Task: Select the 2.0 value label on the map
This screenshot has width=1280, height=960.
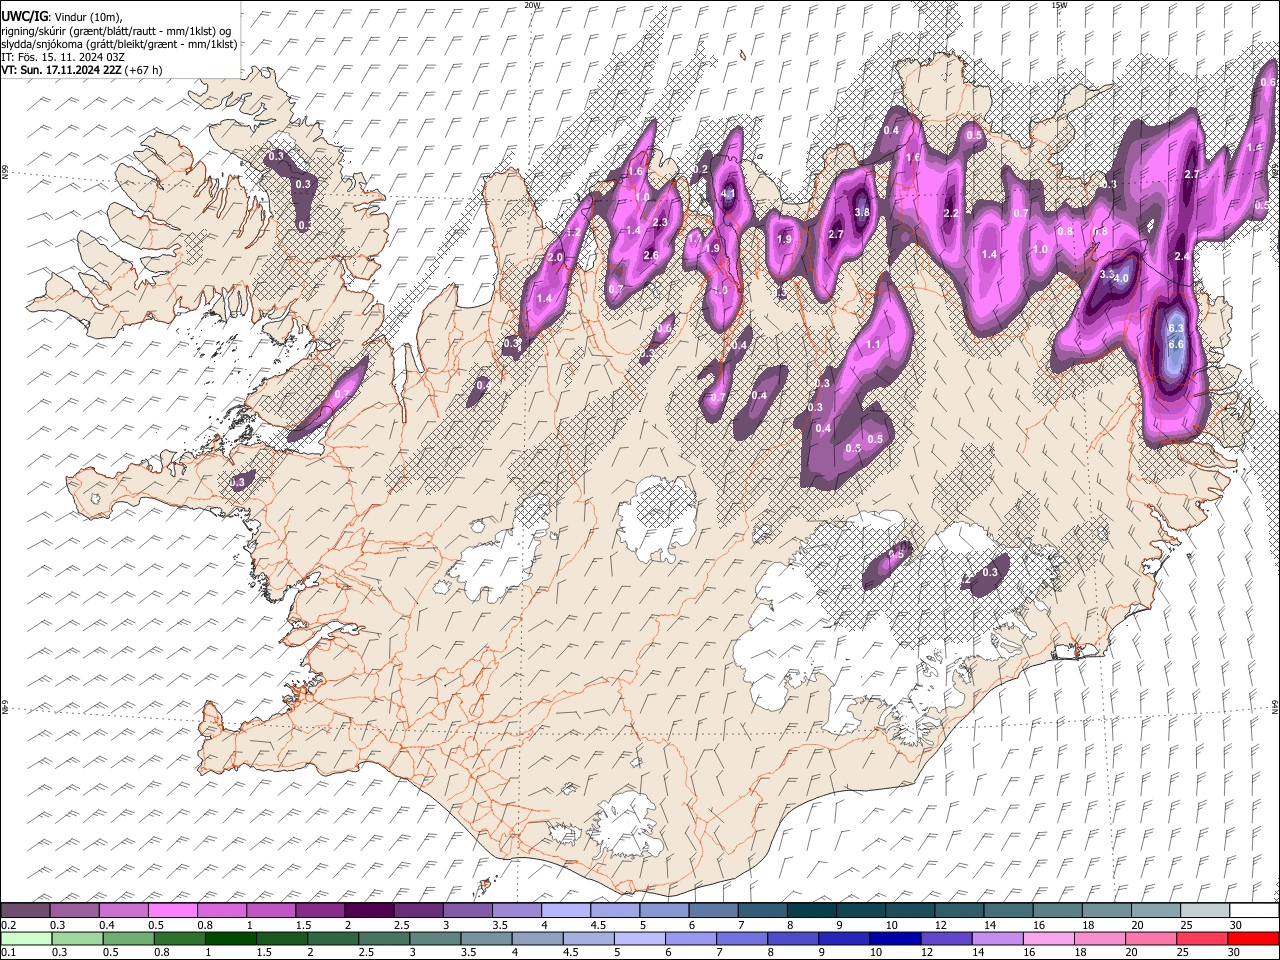Action: click(x=556, y=257)
